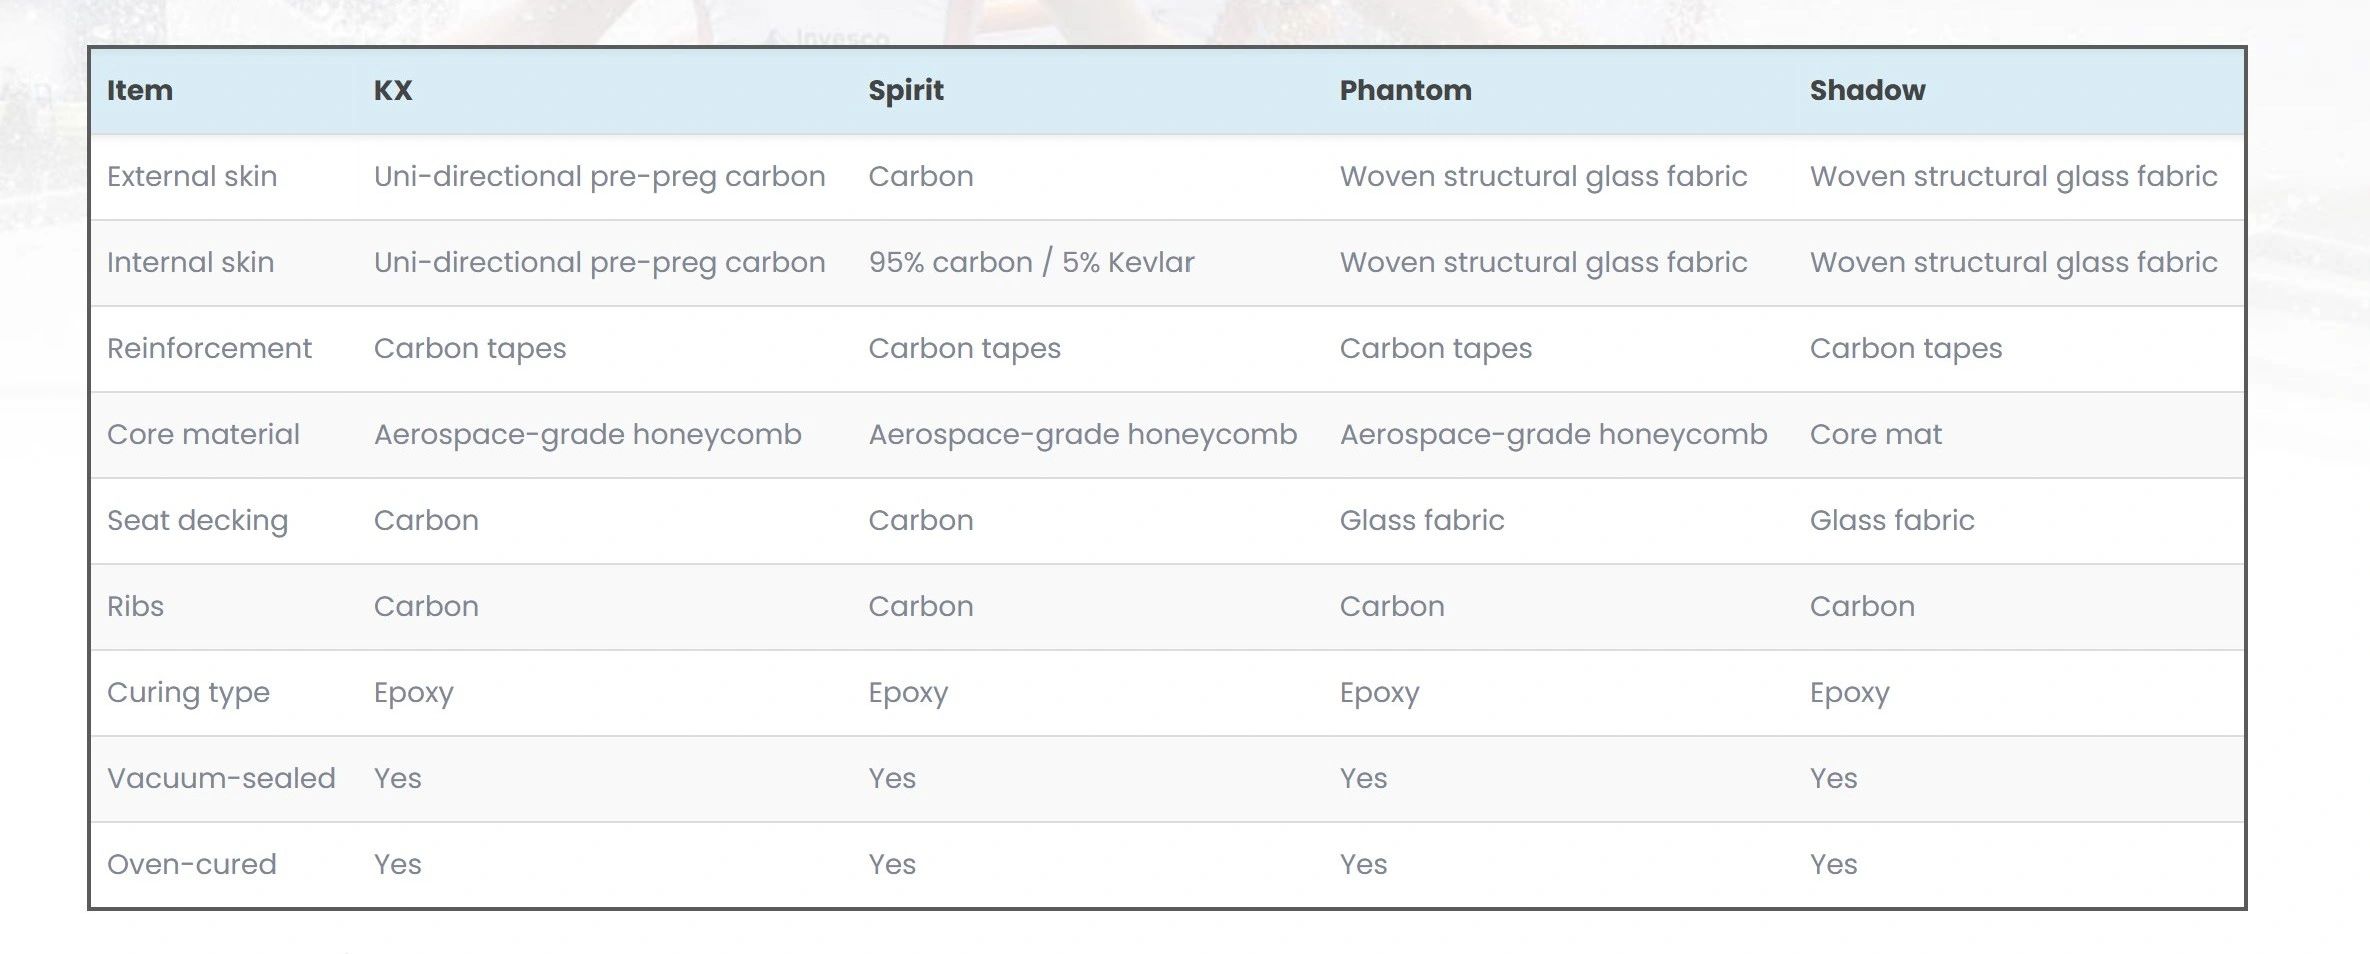Select the "Seat decking" row label
The width and height of the screenshot is (2370, 954).
197,521
